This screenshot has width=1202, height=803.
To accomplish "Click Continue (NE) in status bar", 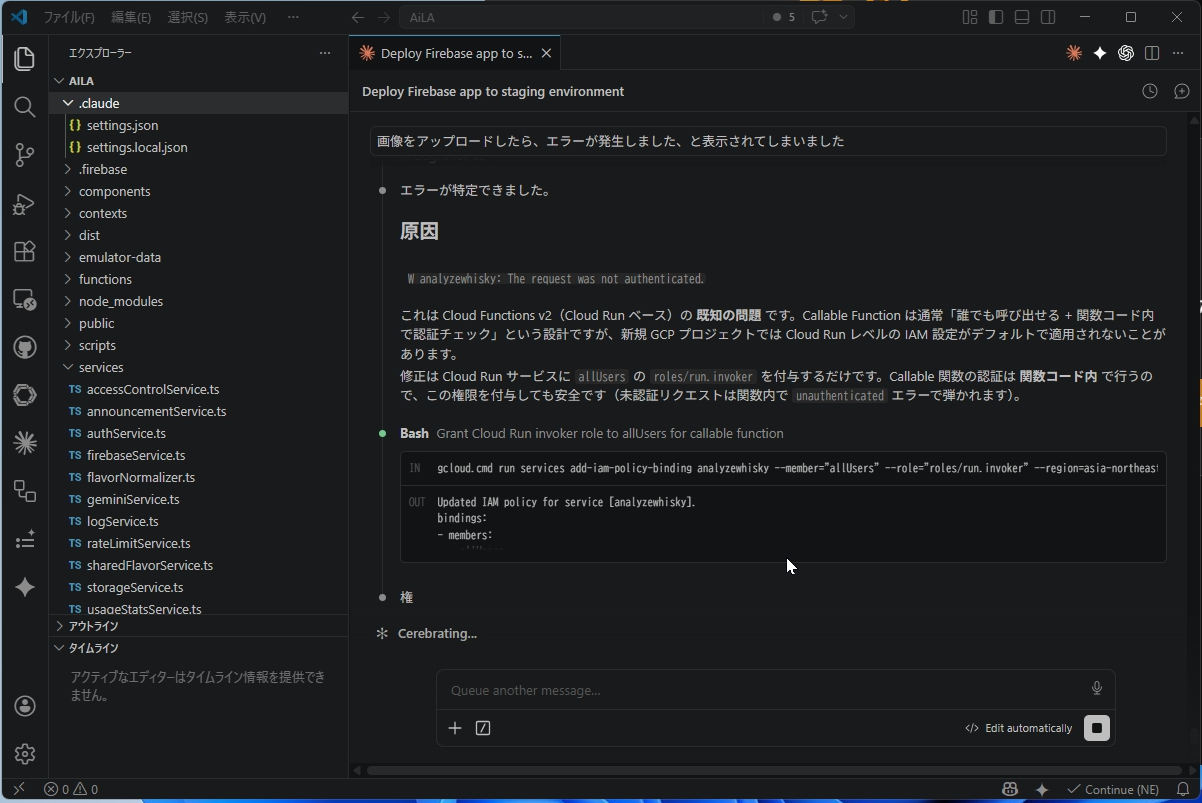I will [1113, 789].
